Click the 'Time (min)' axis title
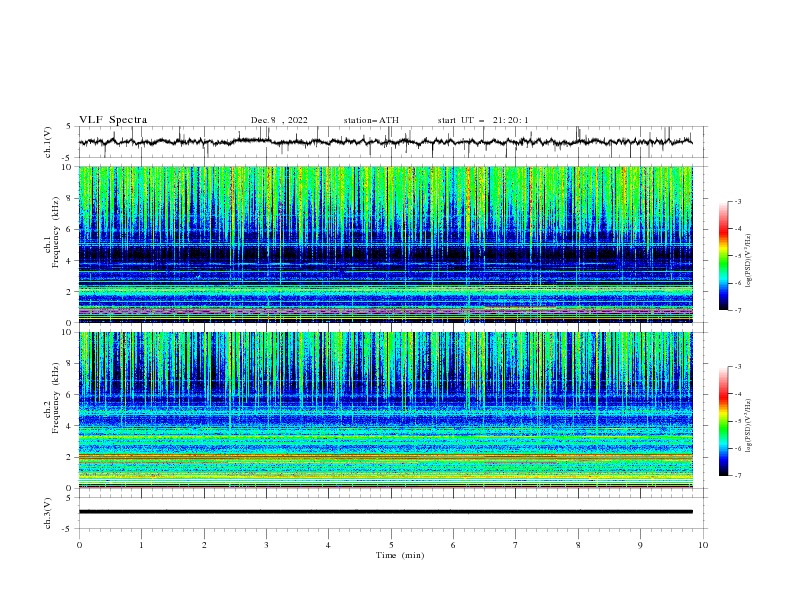This screenshot has height=612, width=792. (400, 555)
